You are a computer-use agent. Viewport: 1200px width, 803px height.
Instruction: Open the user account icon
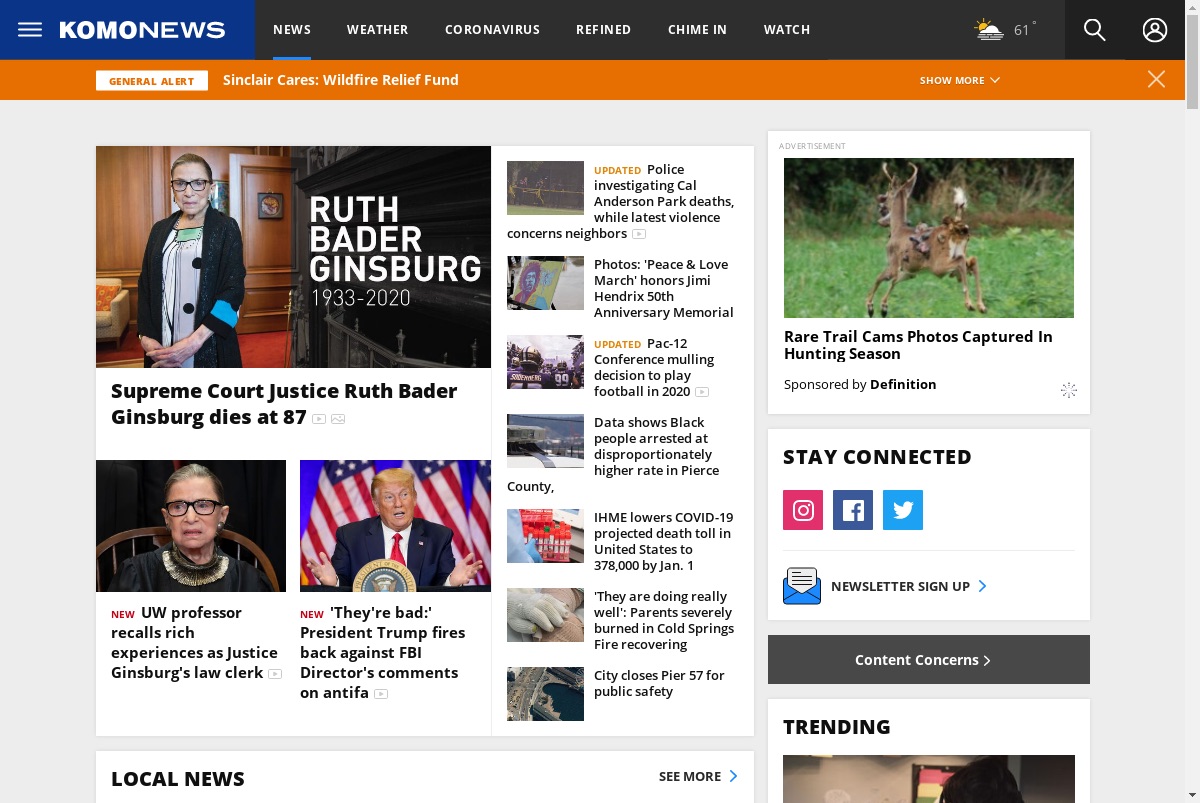pyautogui.click(x=1155, y=30)
